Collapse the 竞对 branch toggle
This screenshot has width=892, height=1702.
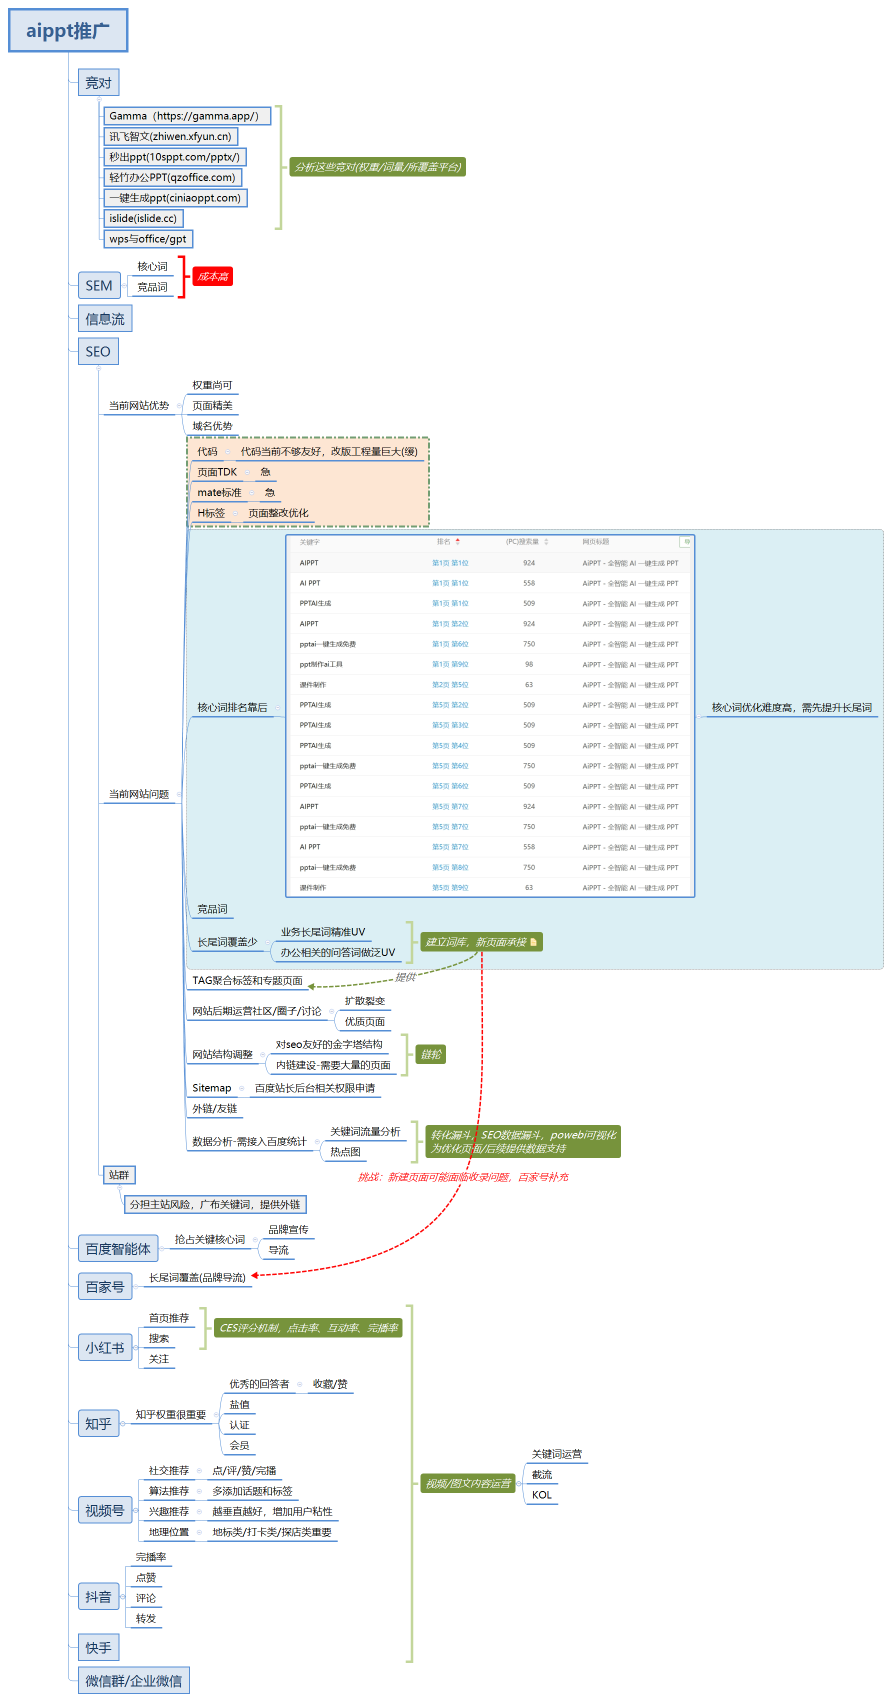tap(98, 100)
